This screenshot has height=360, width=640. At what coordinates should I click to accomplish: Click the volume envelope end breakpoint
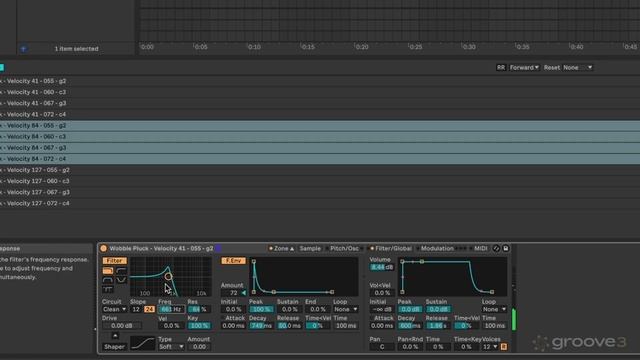click(x=492, y=292)
